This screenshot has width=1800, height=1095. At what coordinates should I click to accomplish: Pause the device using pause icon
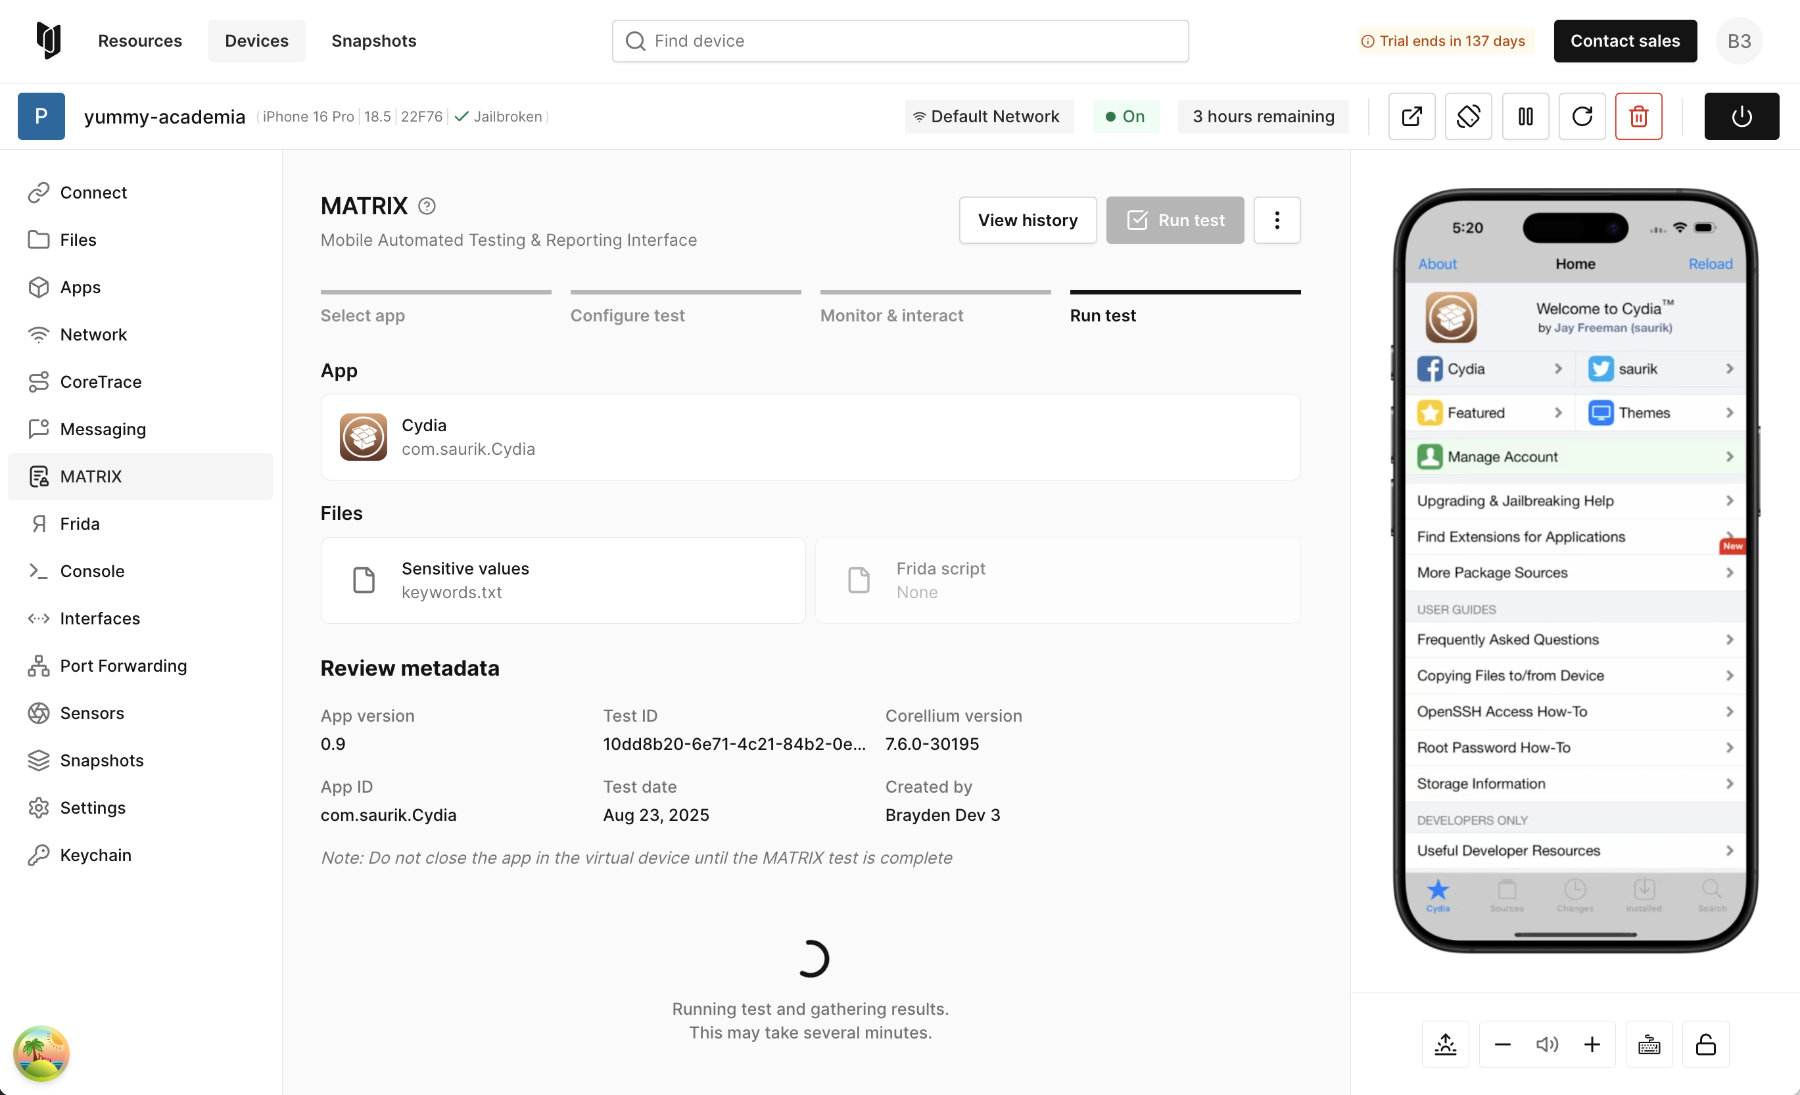[x=1525, y=117]
